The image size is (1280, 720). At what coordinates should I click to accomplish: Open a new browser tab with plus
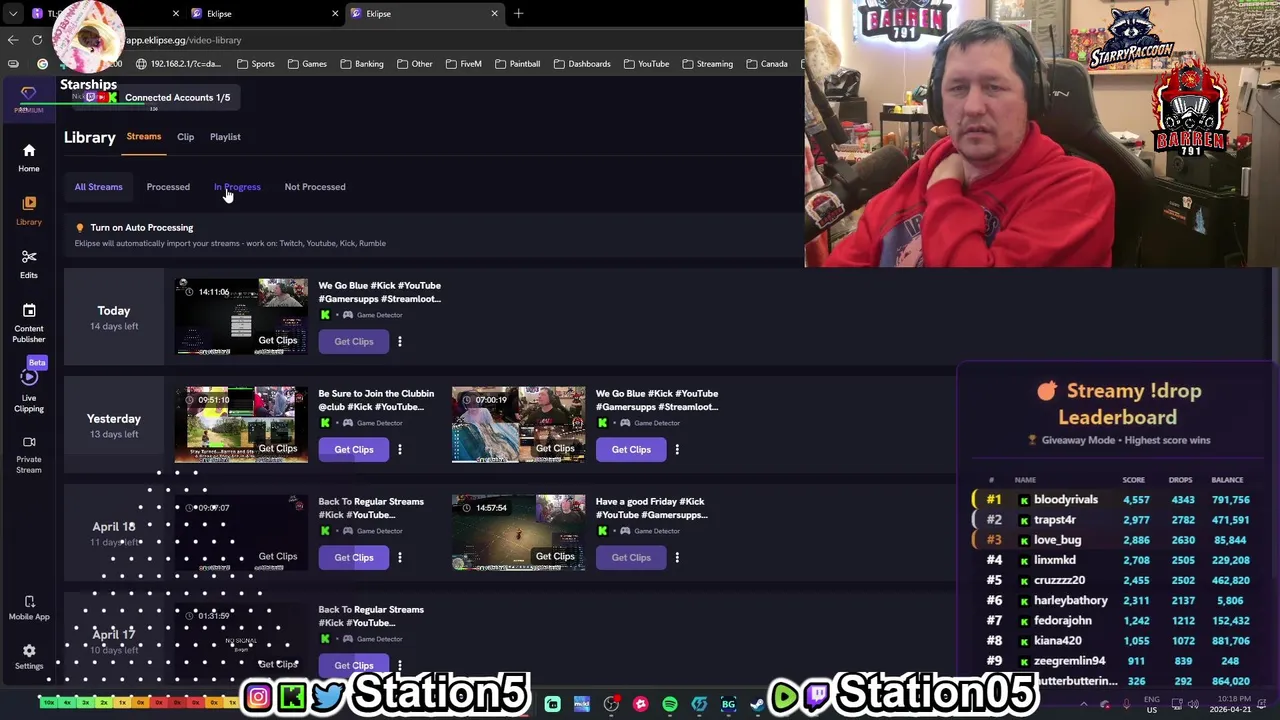(x=518, y=13)
